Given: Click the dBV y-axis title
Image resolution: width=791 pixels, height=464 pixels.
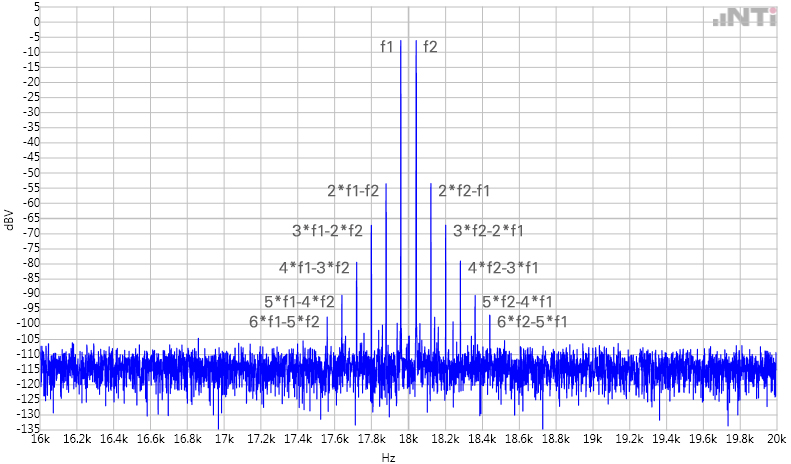Looking at the screenshot, I should [9, 218].
